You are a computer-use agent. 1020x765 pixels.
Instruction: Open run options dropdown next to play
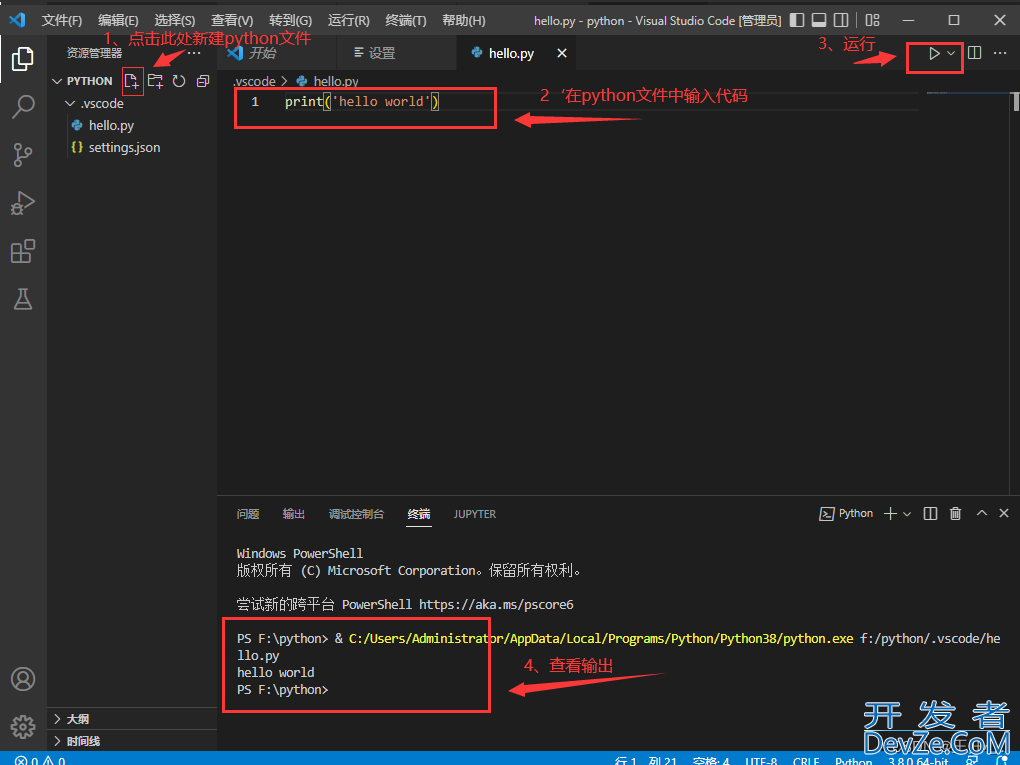951,53
